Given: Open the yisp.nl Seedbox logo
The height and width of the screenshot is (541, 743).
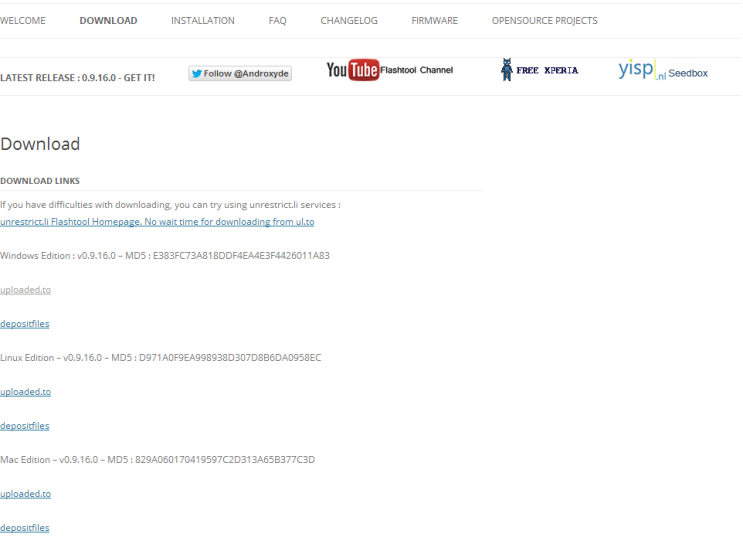Looking at the screenshot, I should pyautogui.click(x=663, y=71).
